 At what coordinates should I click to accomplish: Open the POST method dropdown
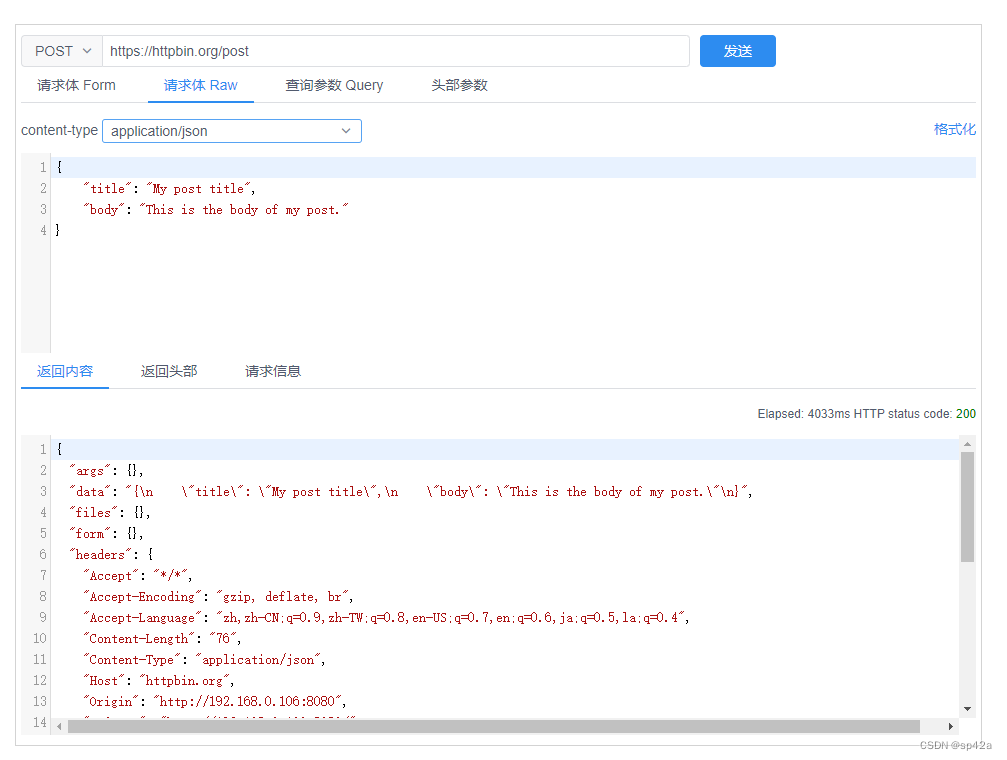[62, 51]
